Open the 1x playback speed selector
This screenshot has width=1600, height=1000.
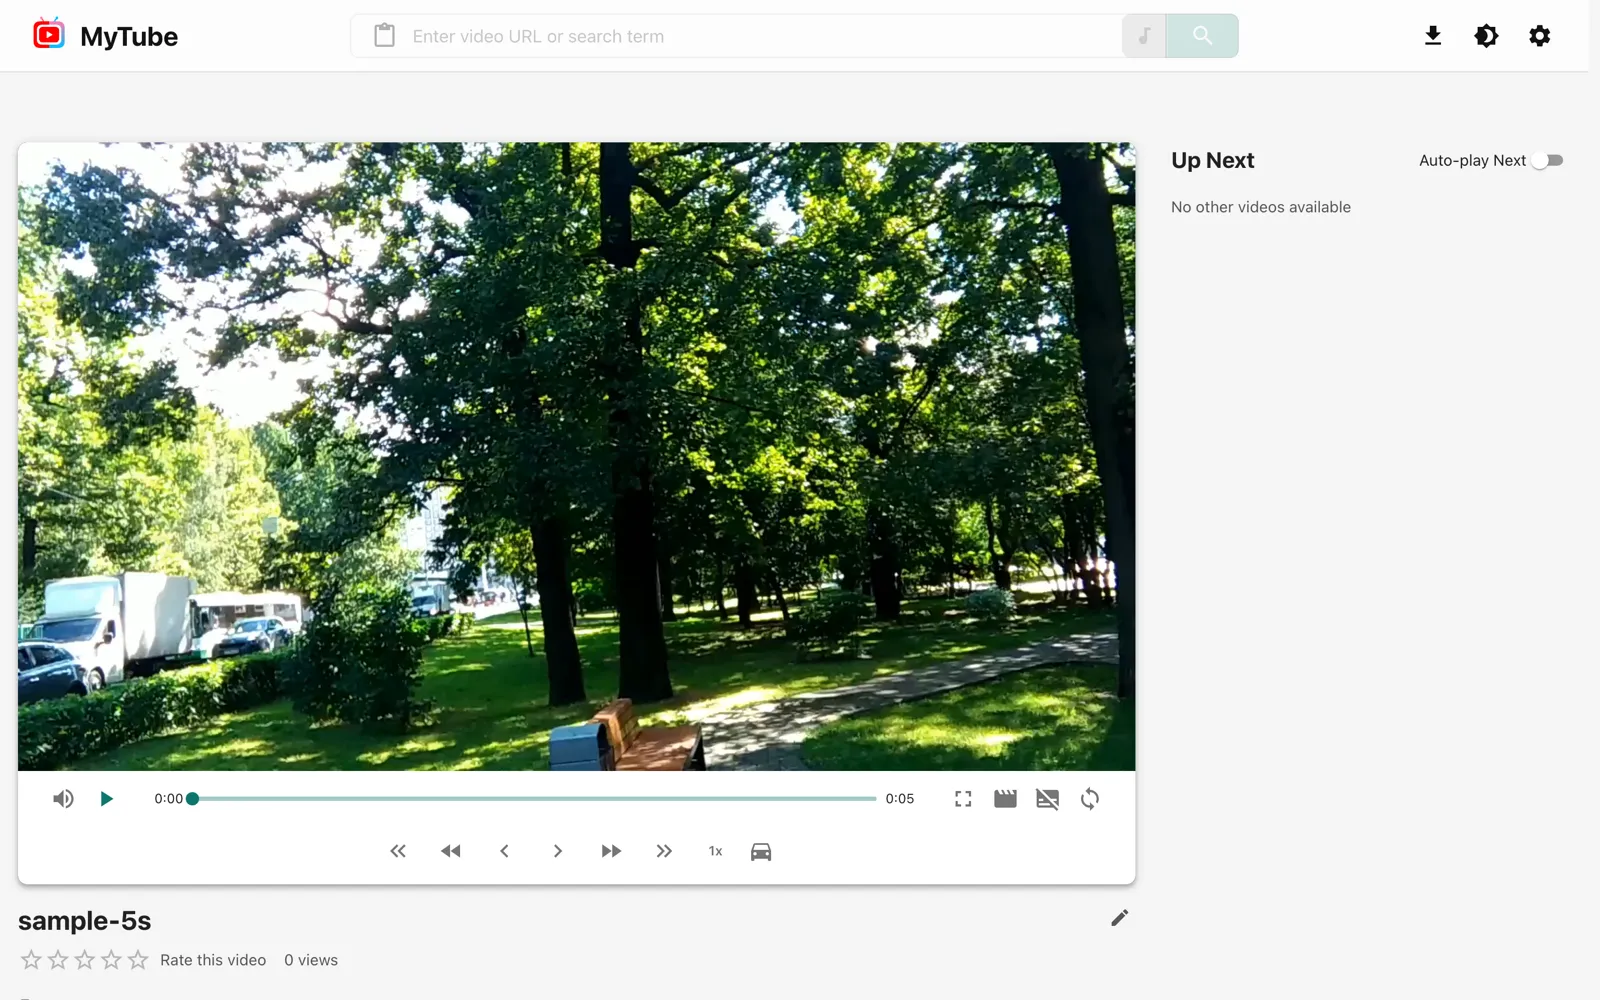pyautogui.click(x=715, y=851)
